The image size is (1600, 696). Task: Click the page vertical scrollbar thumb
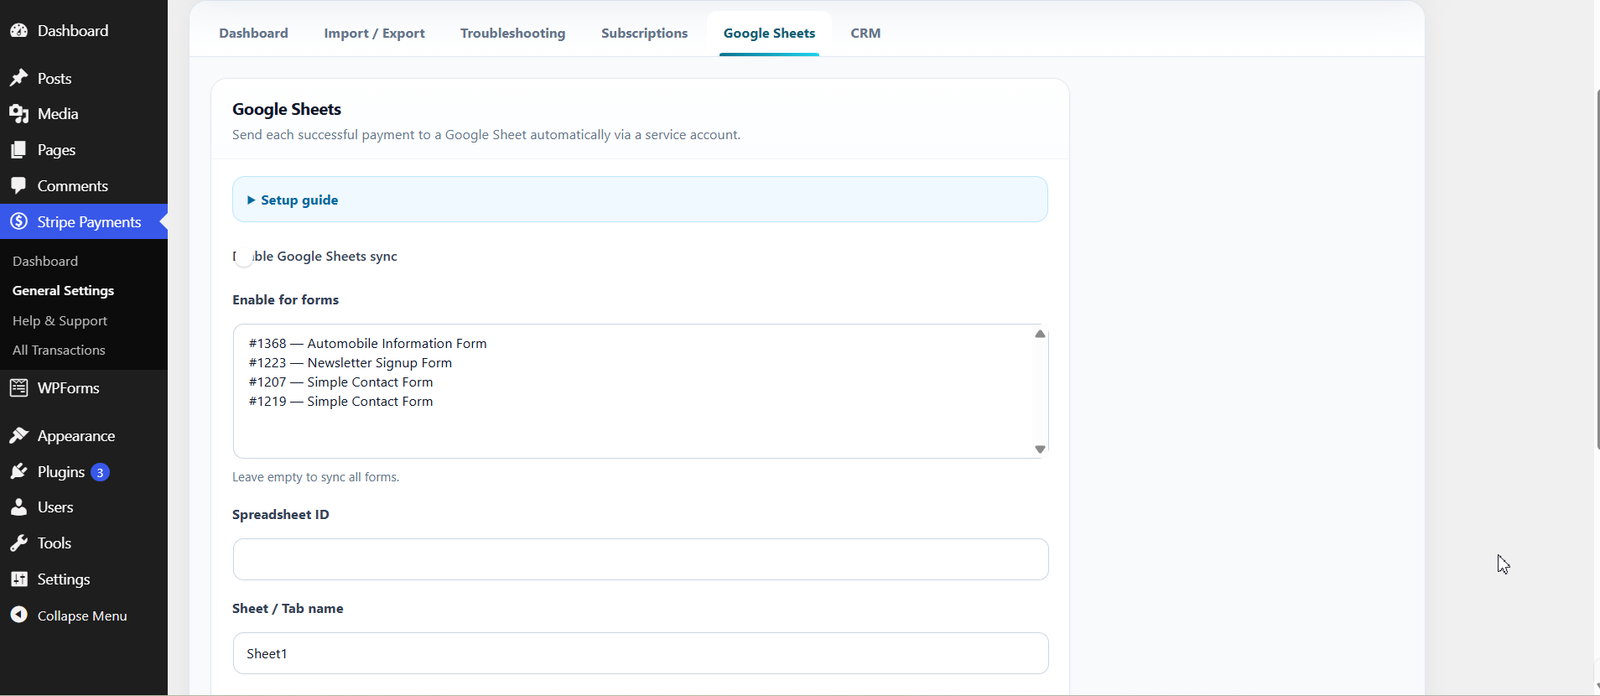[1596, 268]
